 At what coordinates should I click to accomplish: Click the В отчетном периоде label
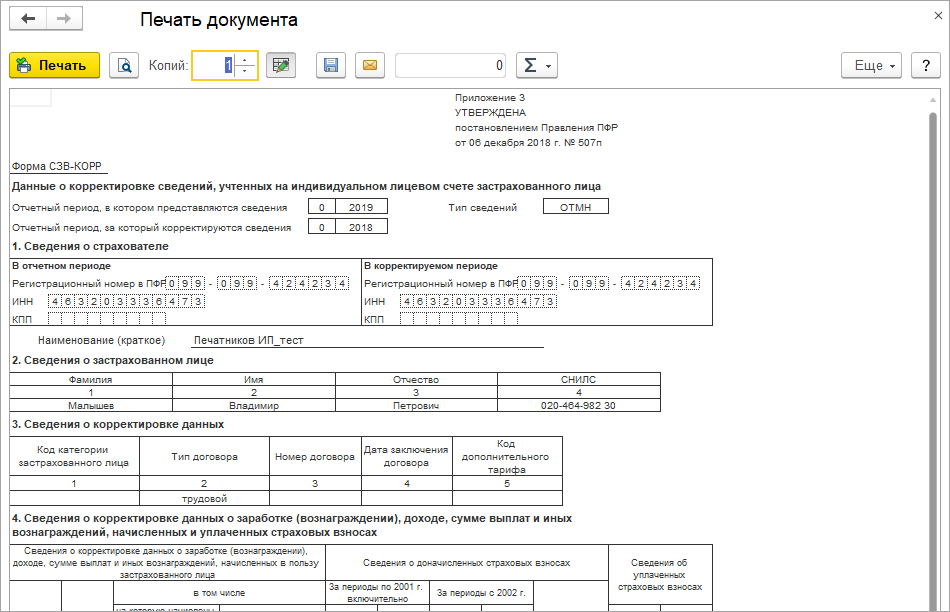coord(61,265)
